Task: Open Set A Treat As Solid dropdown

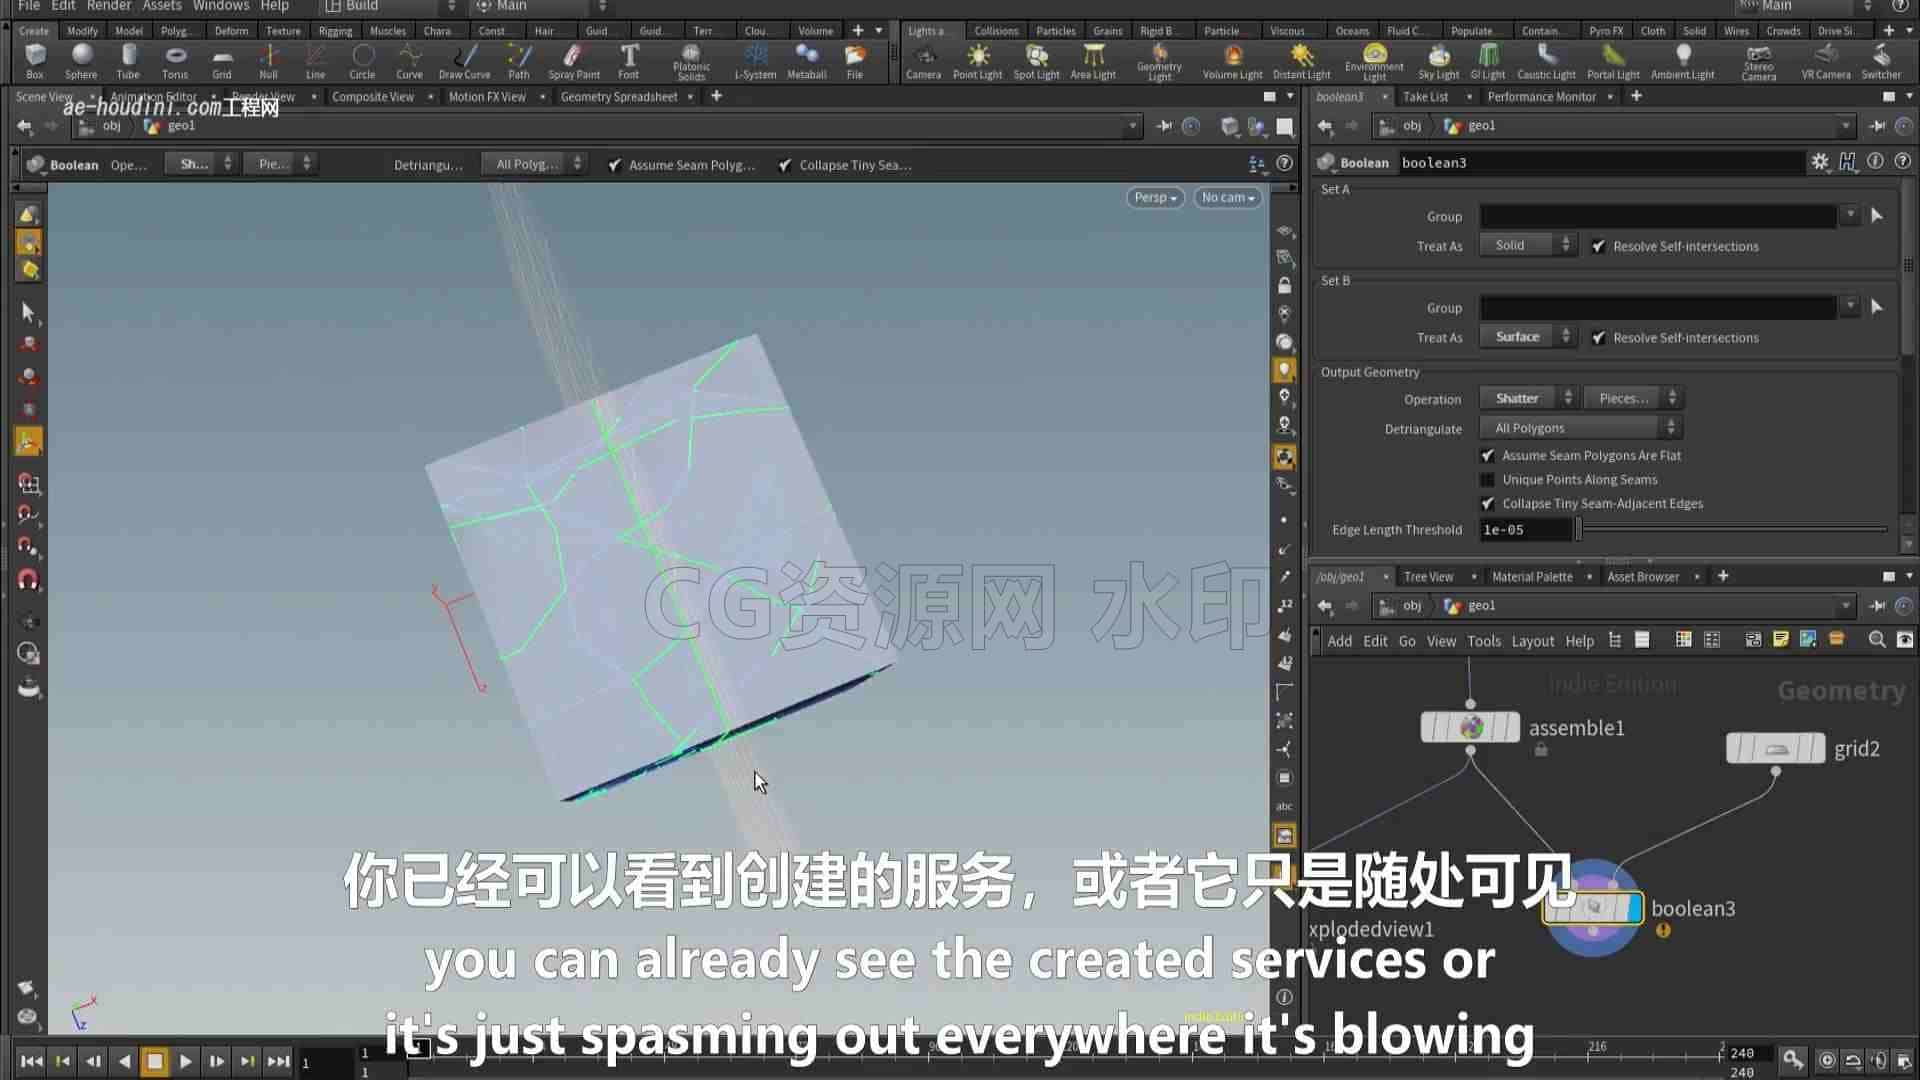Action: point(1527,245)
